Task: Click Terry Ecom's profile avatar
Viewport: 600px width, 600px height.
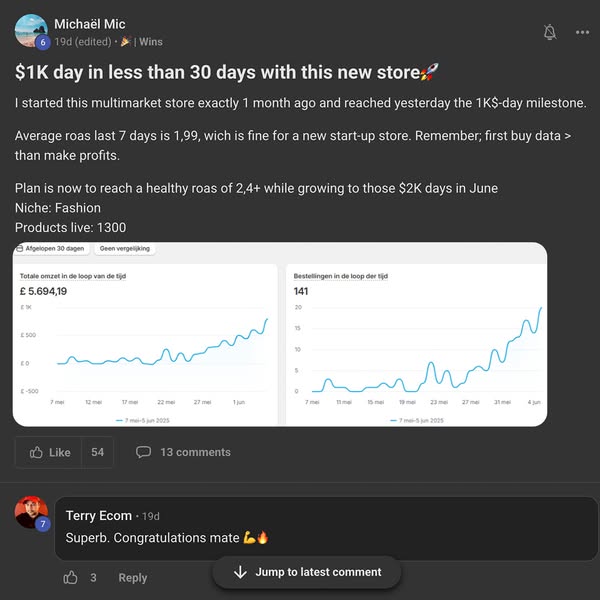Action: pyautogui.click(x=31, y=511)
